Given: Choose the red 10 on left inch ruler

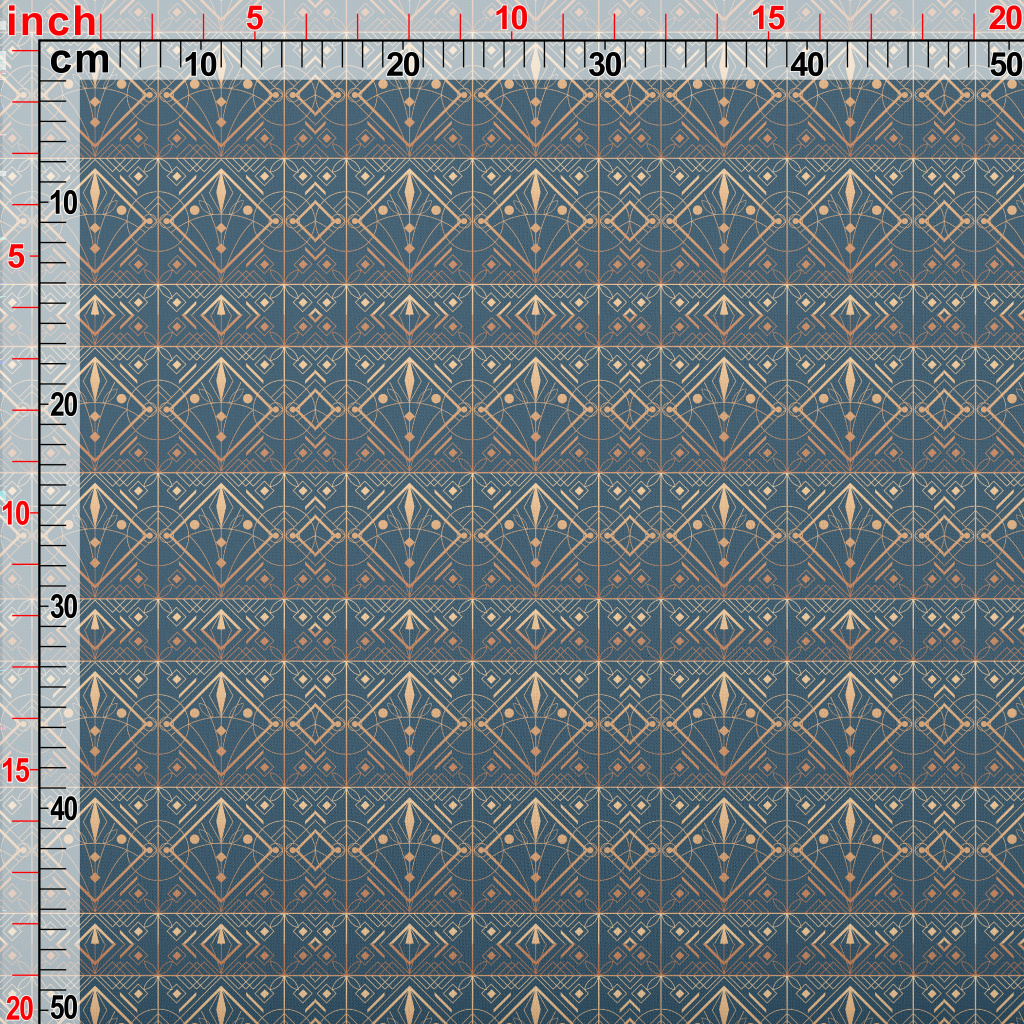Looking at the screenshot, I should 16,515.
